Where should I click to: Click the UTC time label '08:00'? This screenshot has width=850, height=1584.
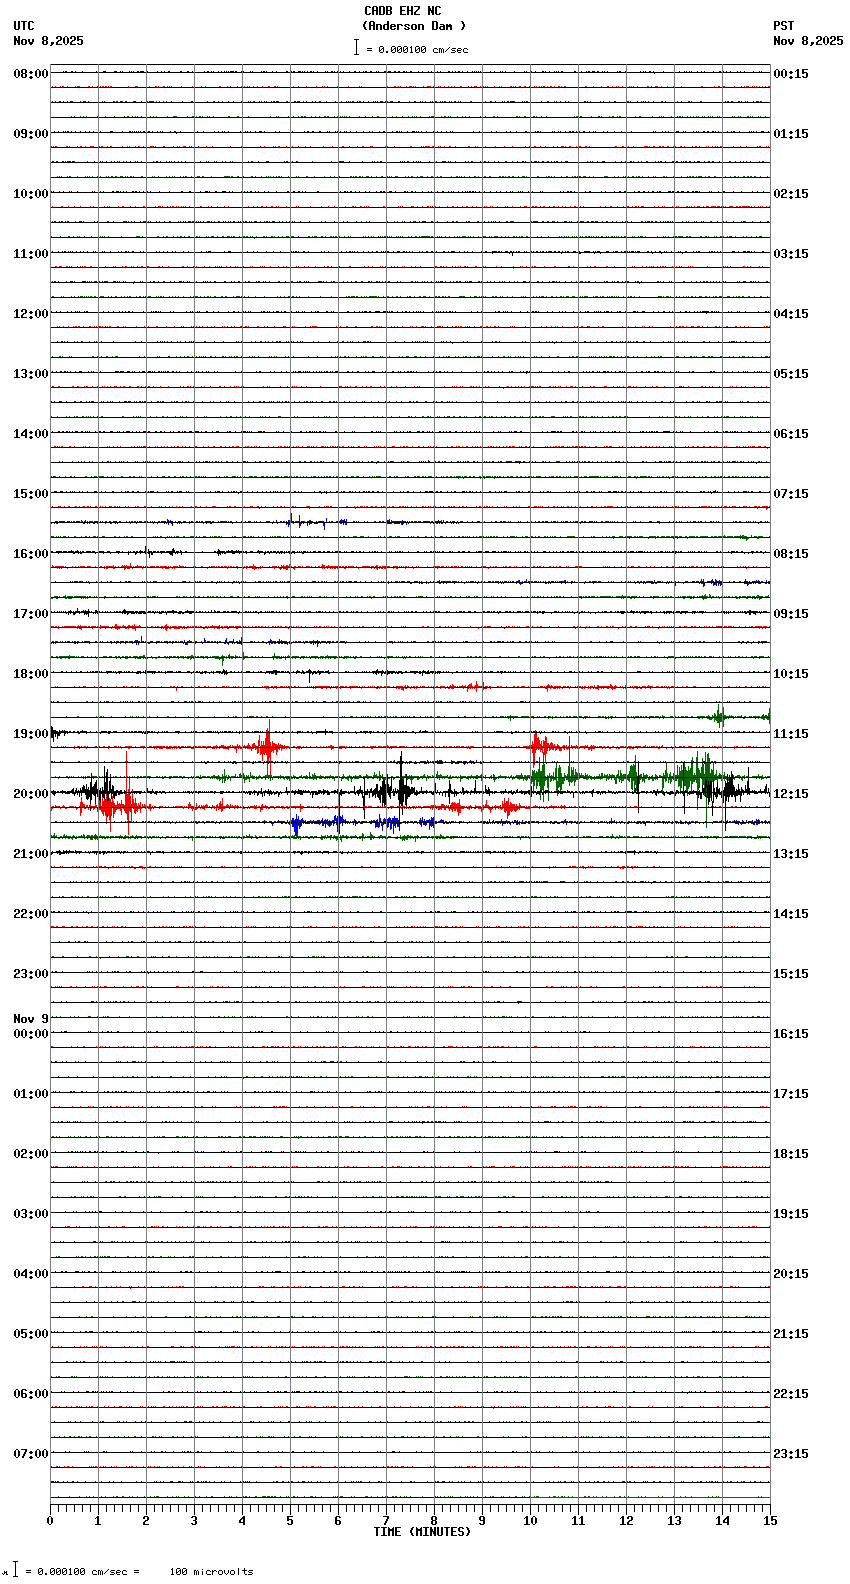[x=30, y=74]
